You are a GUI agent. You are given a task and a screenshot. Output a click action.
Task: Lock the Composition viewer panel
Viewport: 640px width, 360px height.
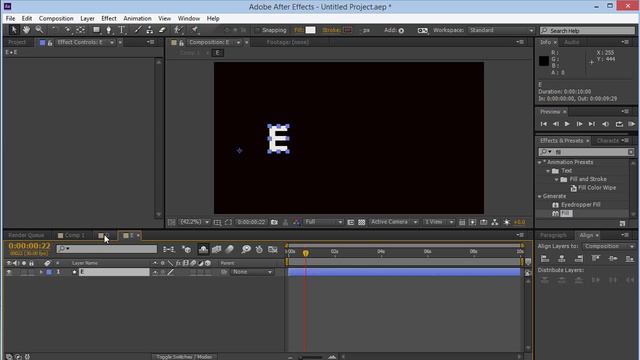(182, 42)
